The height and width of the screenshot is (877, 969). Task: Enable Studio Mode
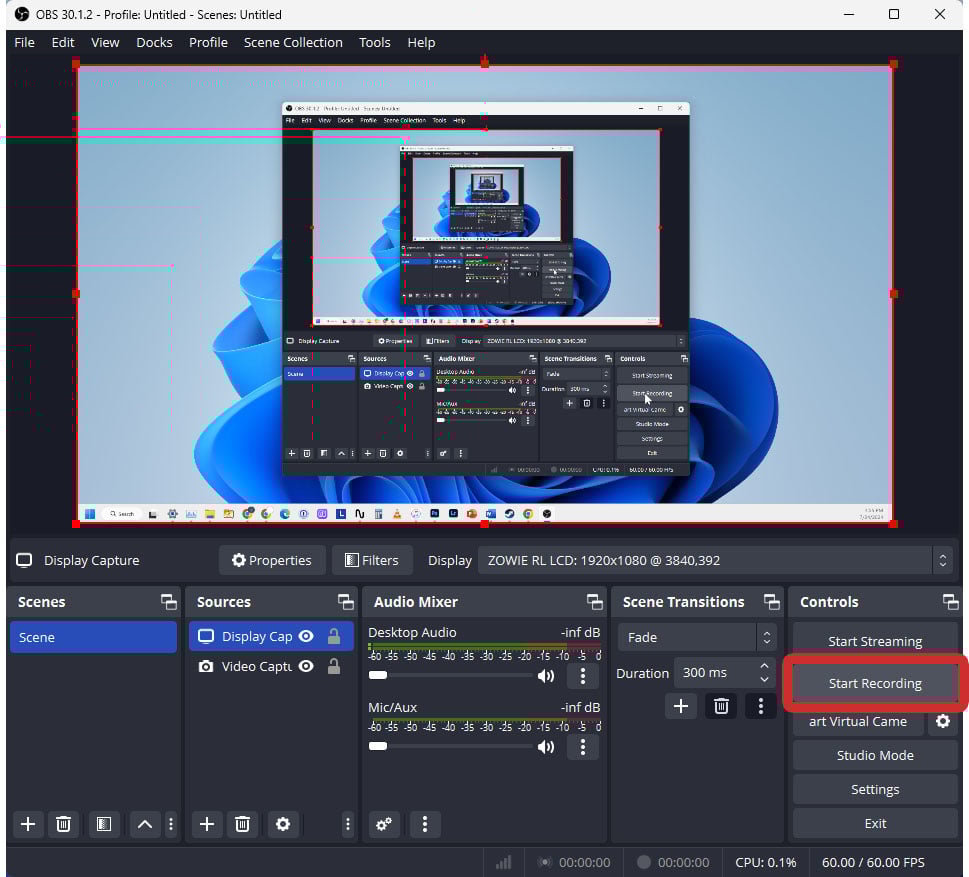874,755
